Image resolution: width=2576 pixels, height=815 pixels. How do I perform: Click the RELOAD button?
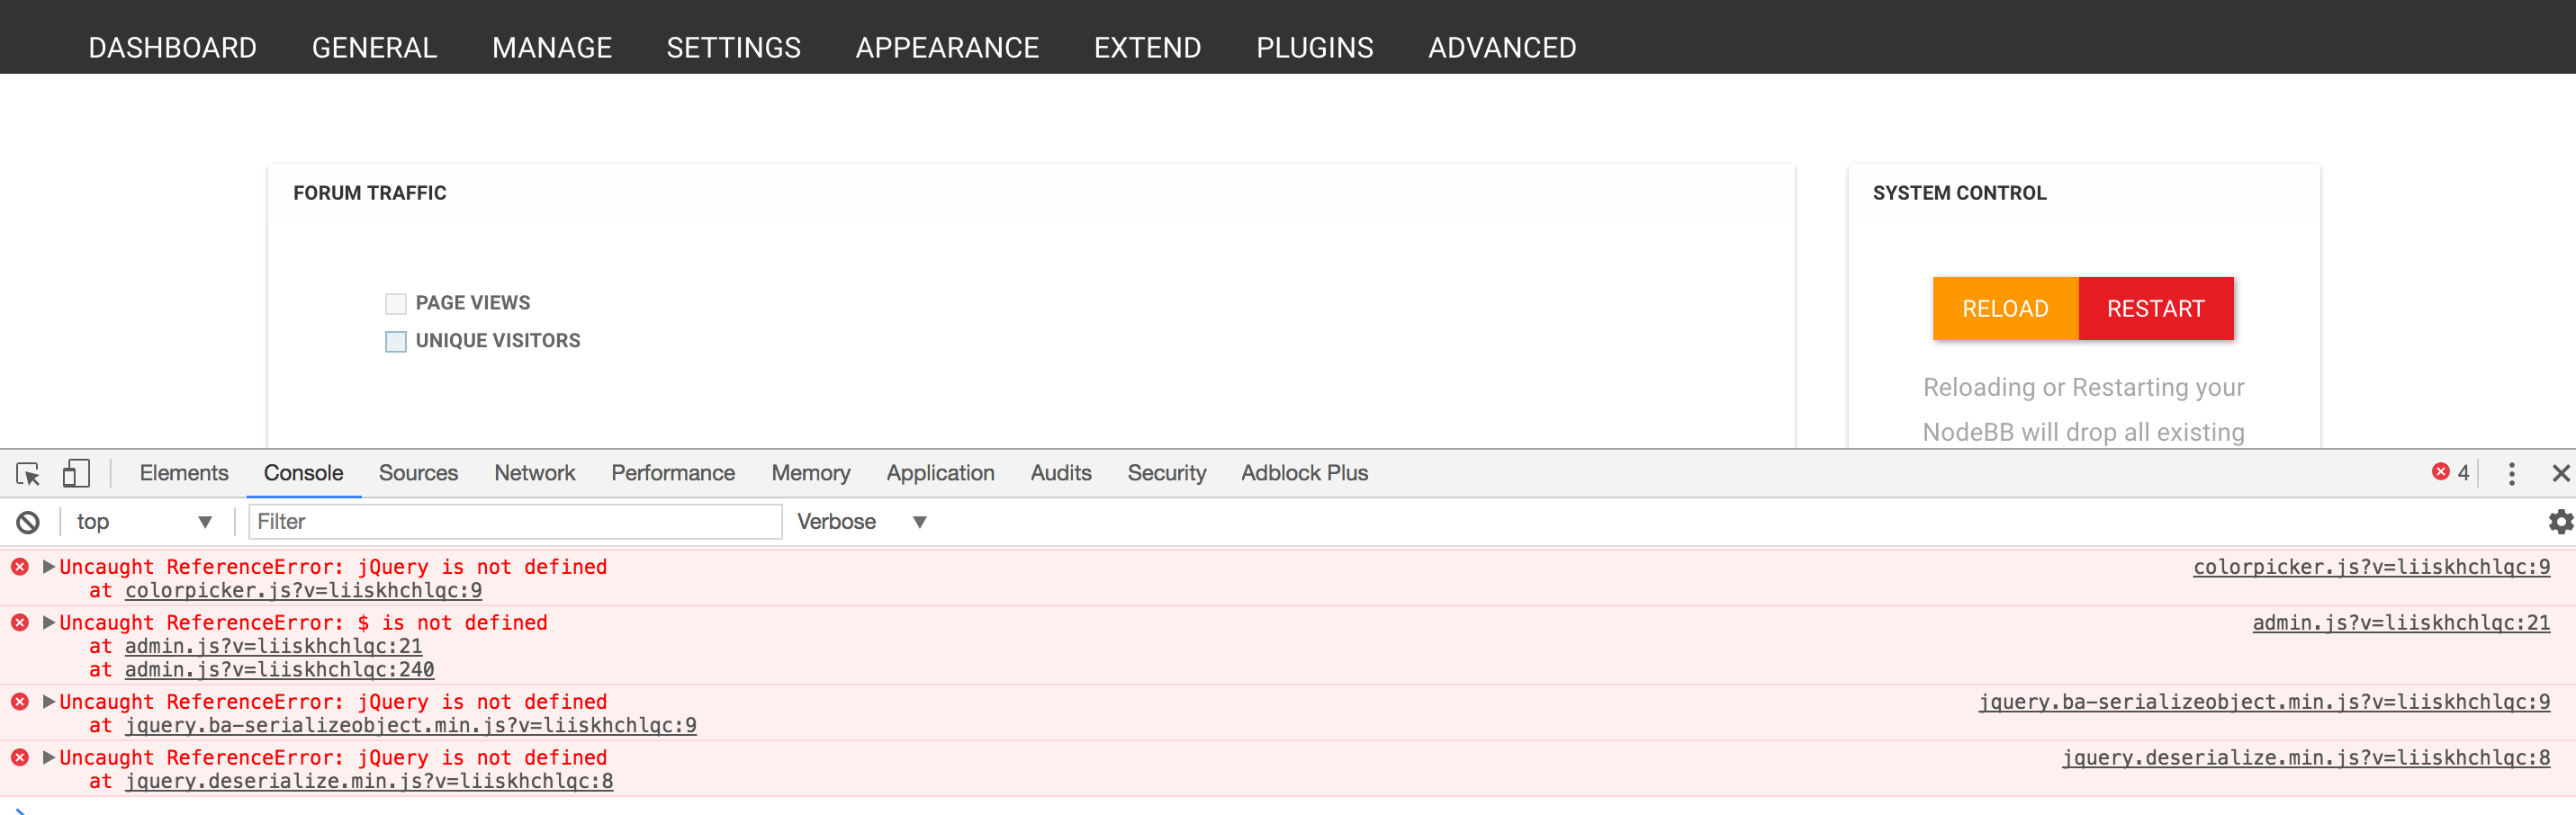point(2006,309)
